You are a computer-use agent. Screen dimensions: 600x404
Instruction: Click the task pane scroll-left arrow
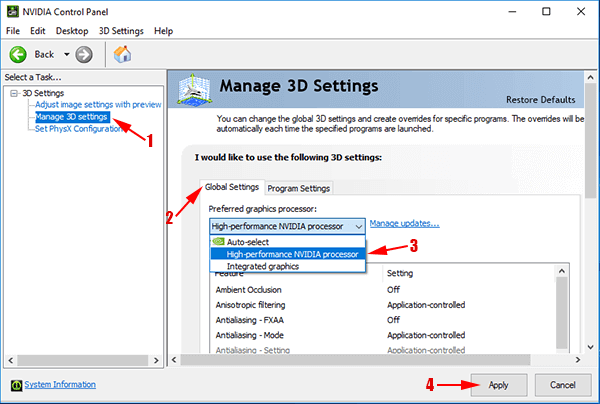pyautogui.click(x=11, y=360)
